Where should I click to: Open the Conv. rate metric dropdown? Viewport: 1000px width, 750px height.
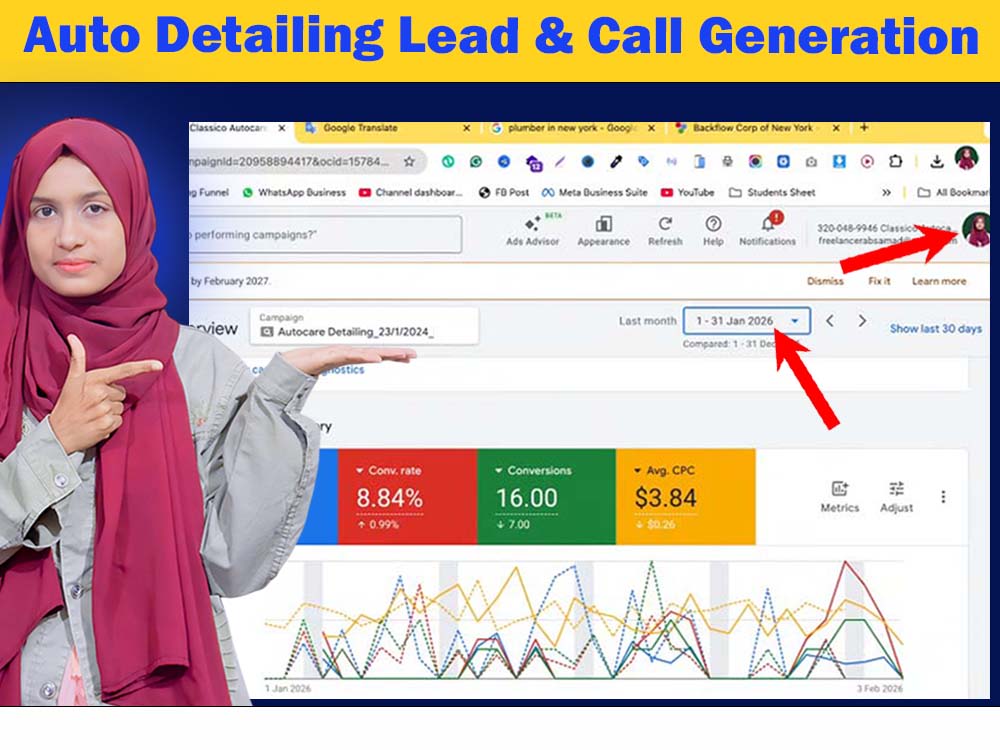tap(388, 471)
